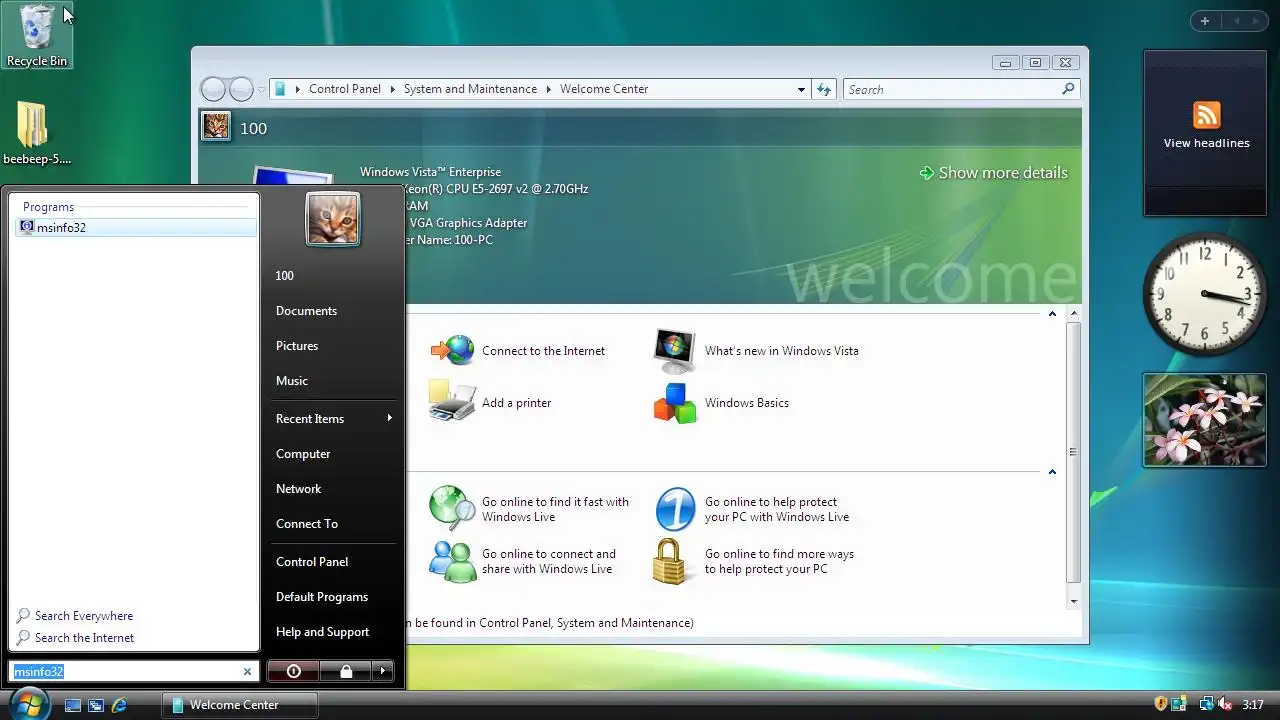Click the muted volume tray icon
Viewport: 1280px width, 720px height.
[1225, 704]
